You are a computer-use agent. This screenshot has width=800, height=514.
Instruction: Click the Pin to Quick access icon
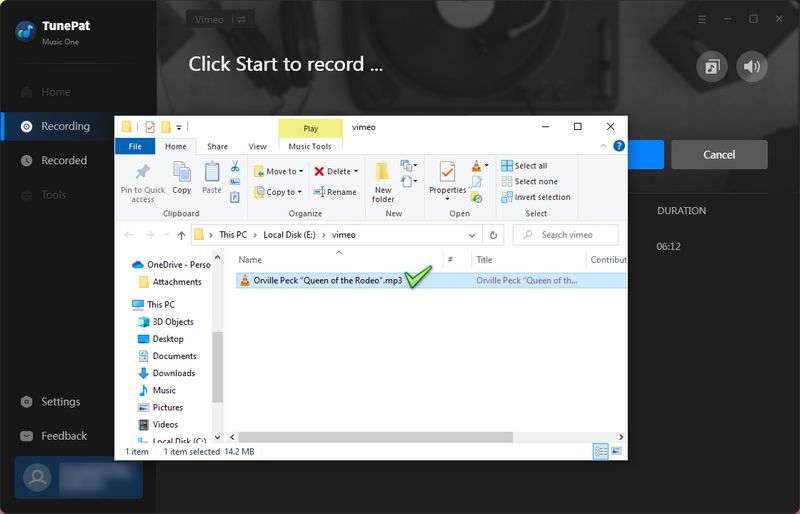[x=143, y=172]
